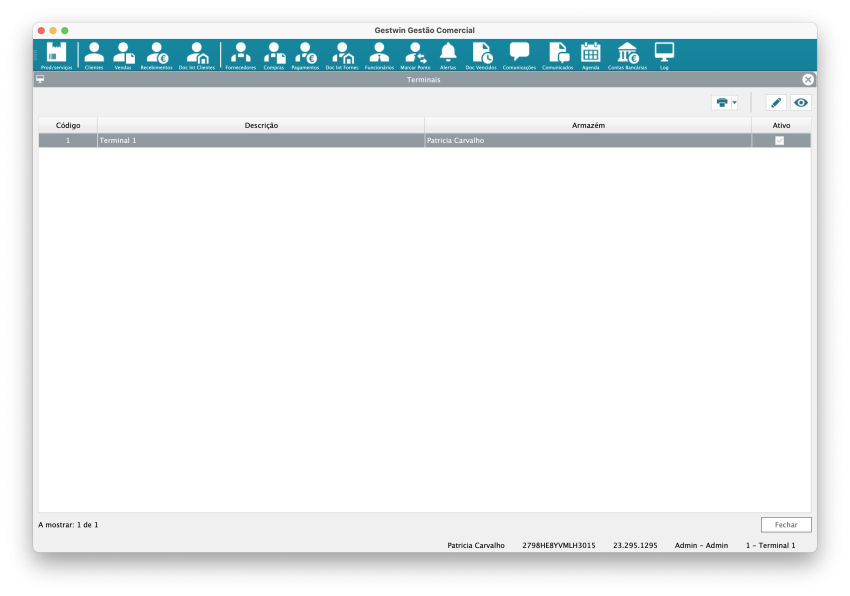The image size is (850, 596).
Task: Sort by the Descrição column header
Action: point(261,125)
